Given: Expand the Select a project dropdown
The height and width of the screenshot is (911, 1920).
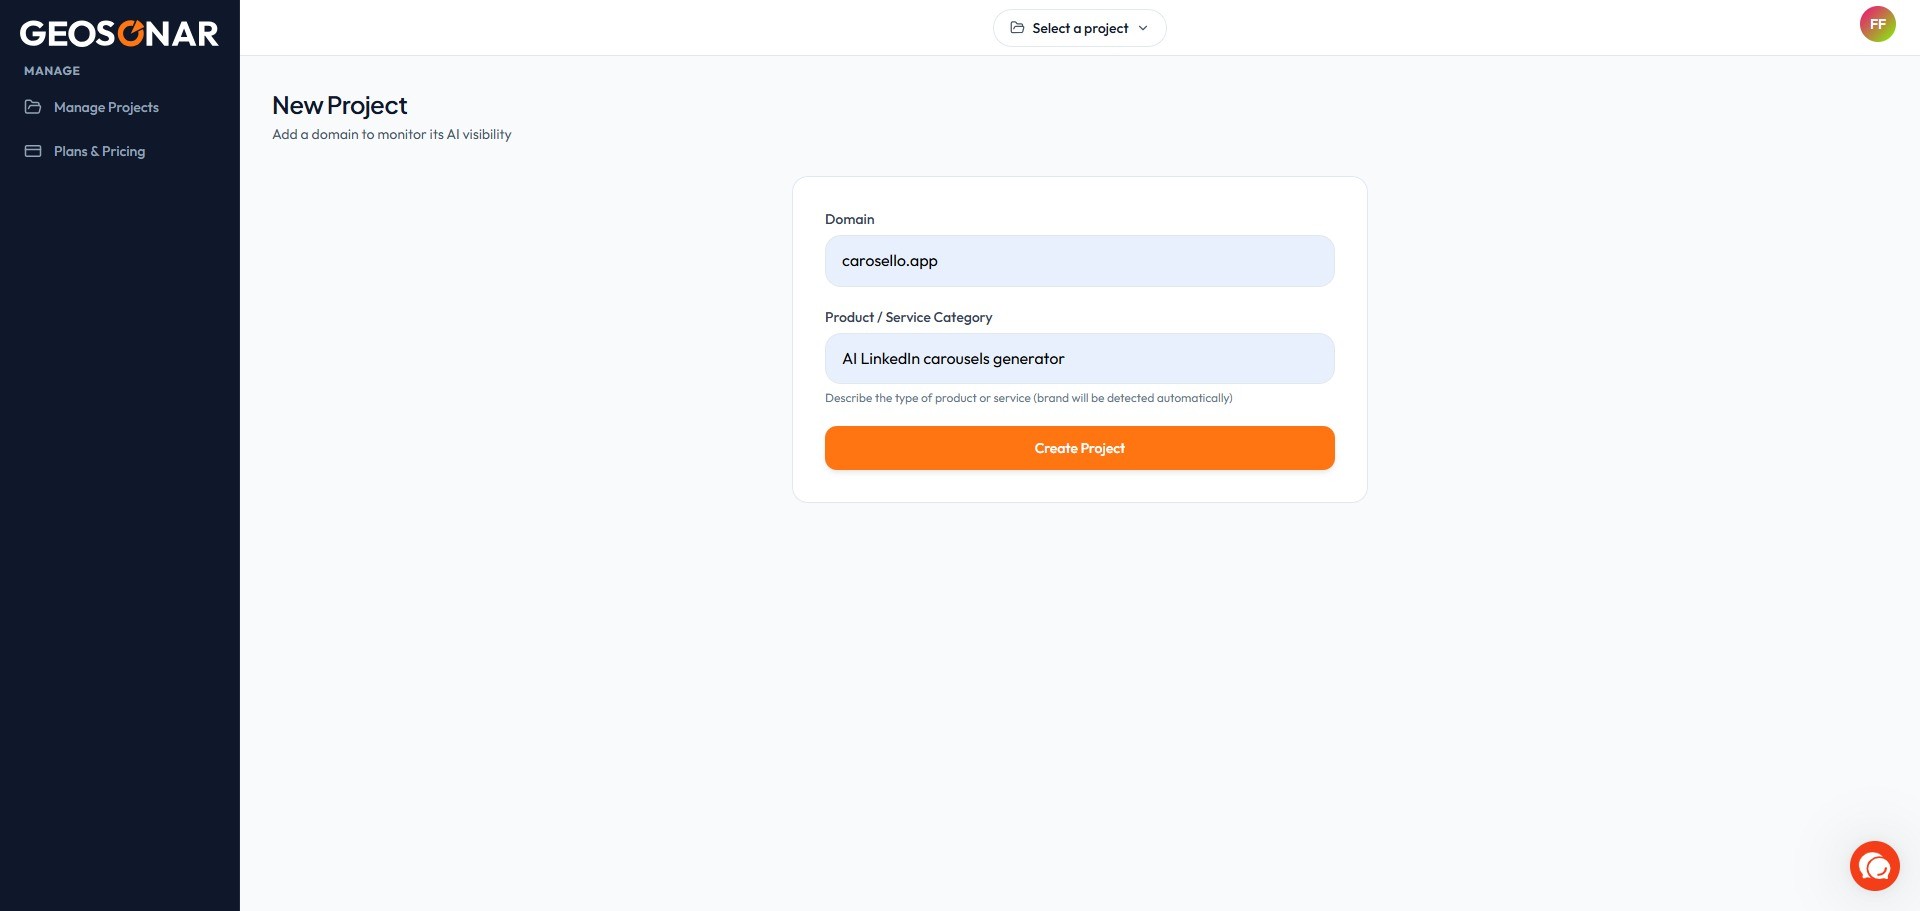Looking at the screenshot, I should coord(1079,28).
